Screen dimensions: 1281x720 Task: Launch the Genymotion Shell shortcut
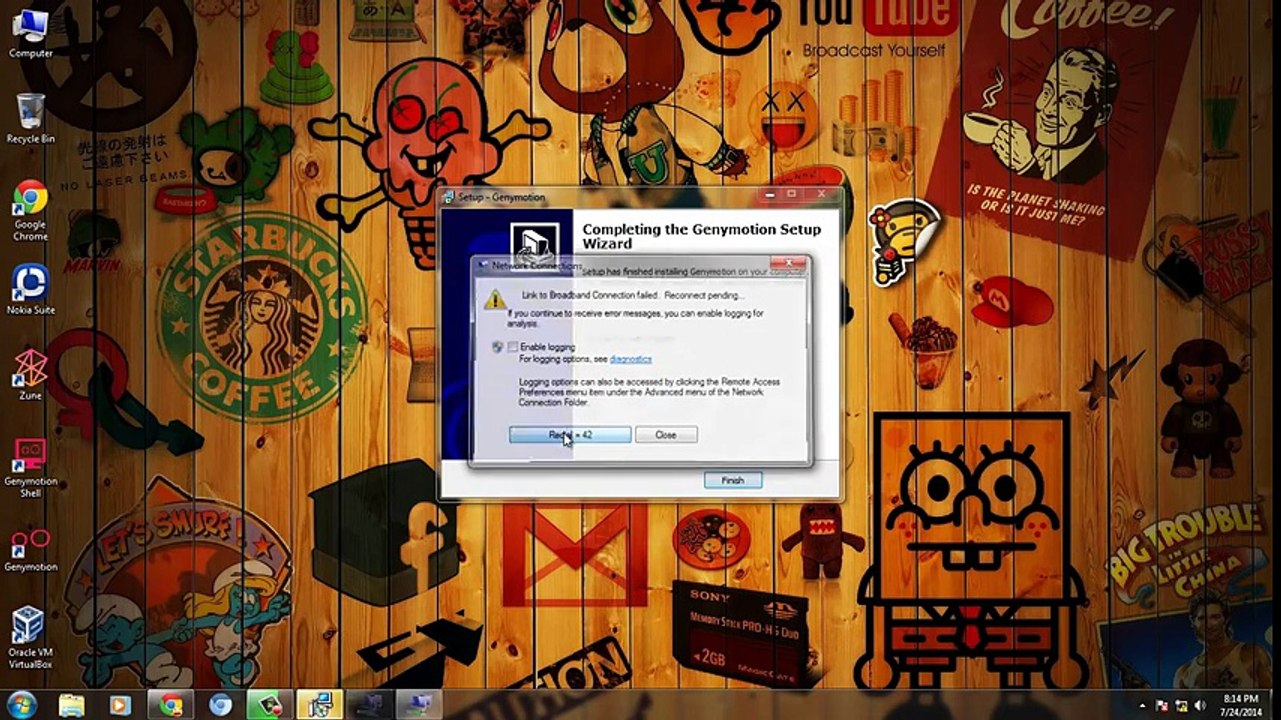click(x=30, y=467)
